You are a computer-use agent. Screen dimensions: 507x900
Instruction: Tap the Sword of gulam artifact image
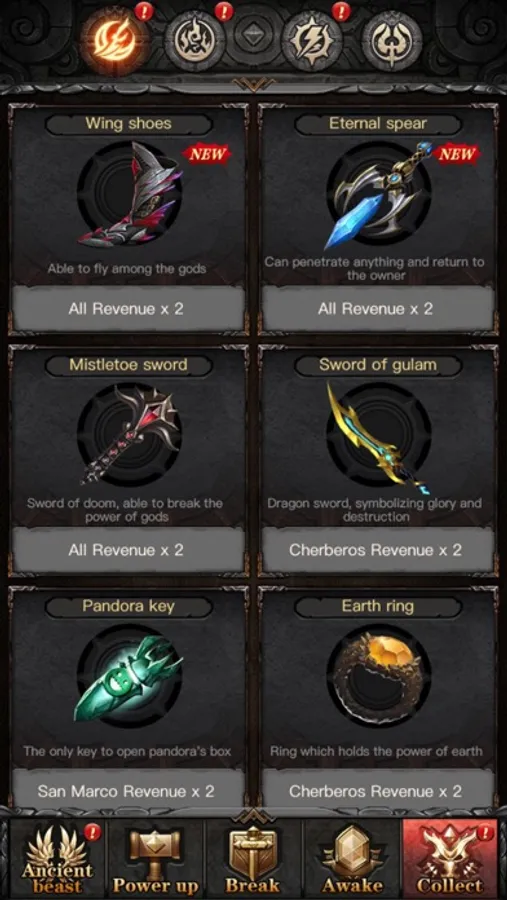(379, 436)
